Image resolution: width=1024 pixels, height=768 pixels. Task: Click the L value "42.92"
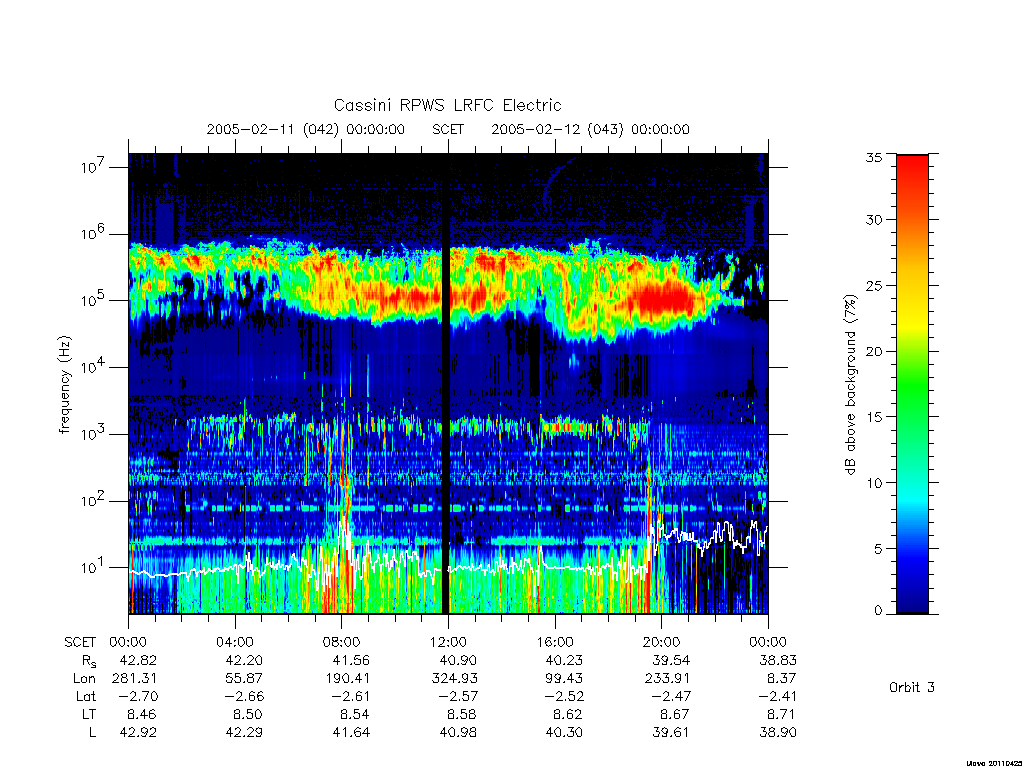(x=138, y=732)
